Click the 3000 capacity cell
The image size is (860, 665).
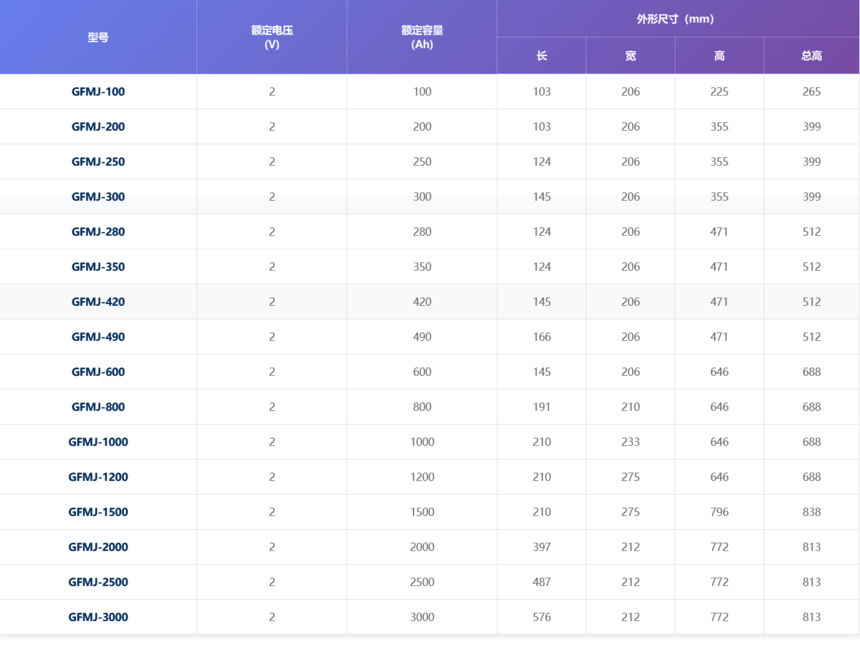click(x=422, y=617)
